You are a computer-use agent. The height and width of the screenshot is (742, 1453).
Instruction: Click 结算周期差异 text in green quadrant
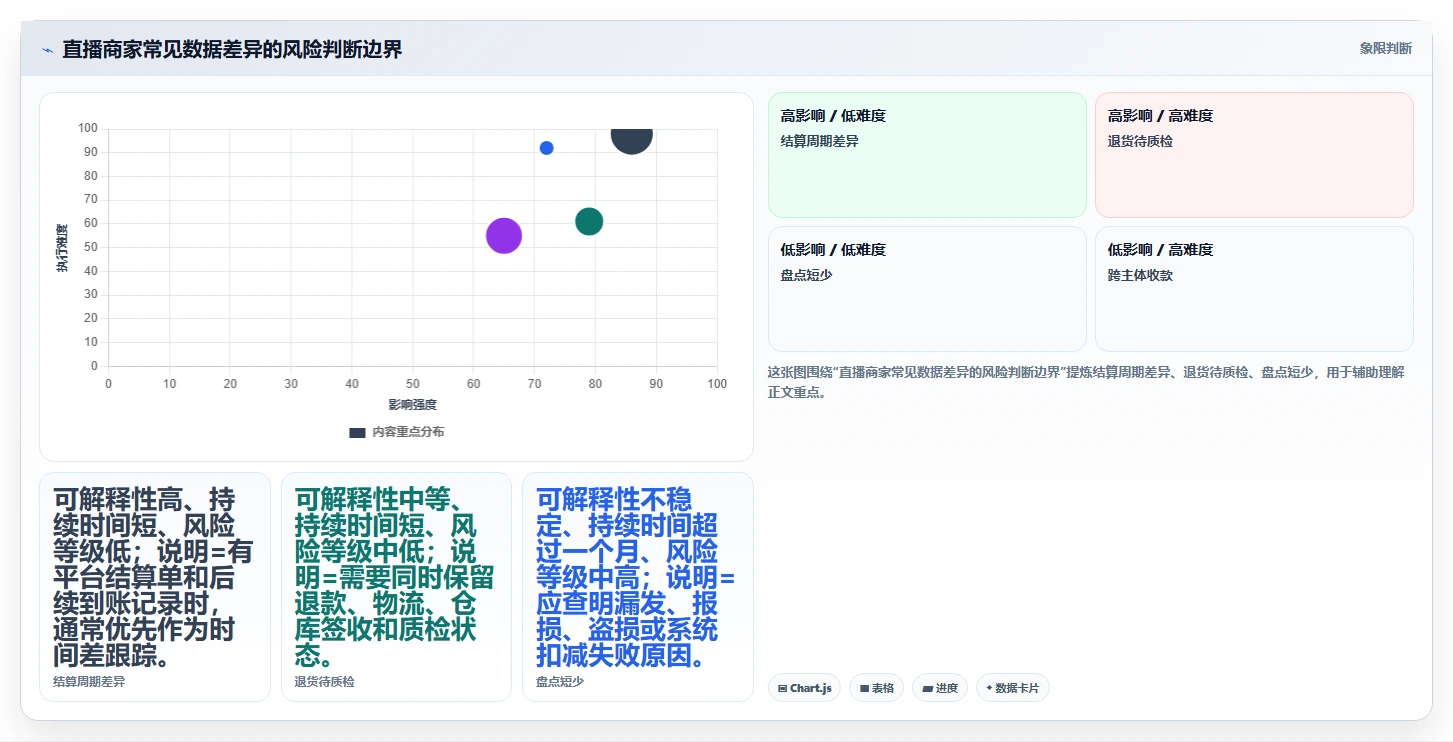click(819, 142)
